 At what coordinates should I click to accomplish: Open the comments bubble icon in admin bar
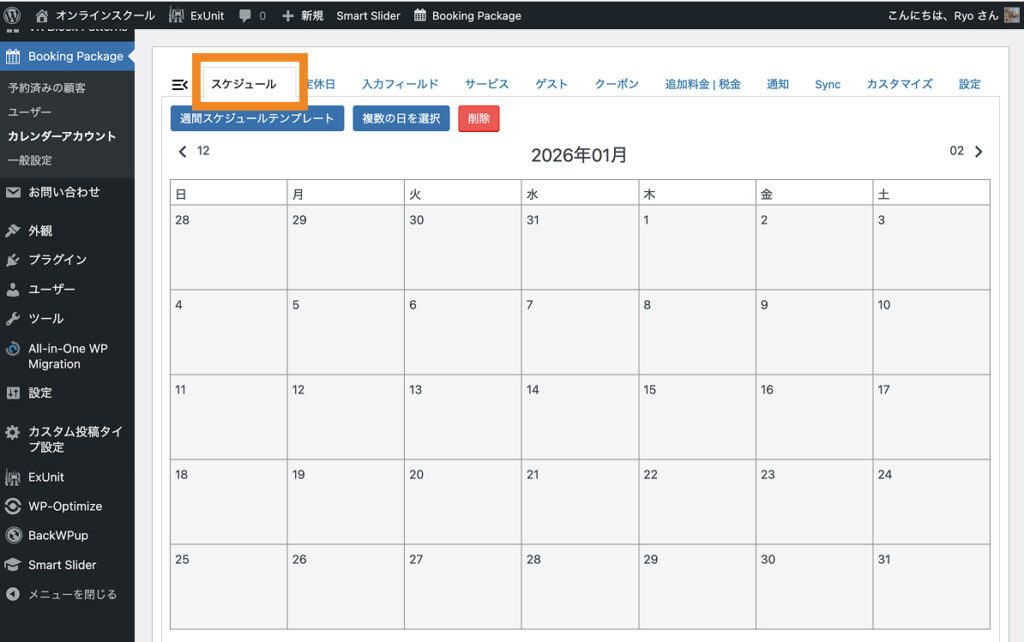(245, 16)
